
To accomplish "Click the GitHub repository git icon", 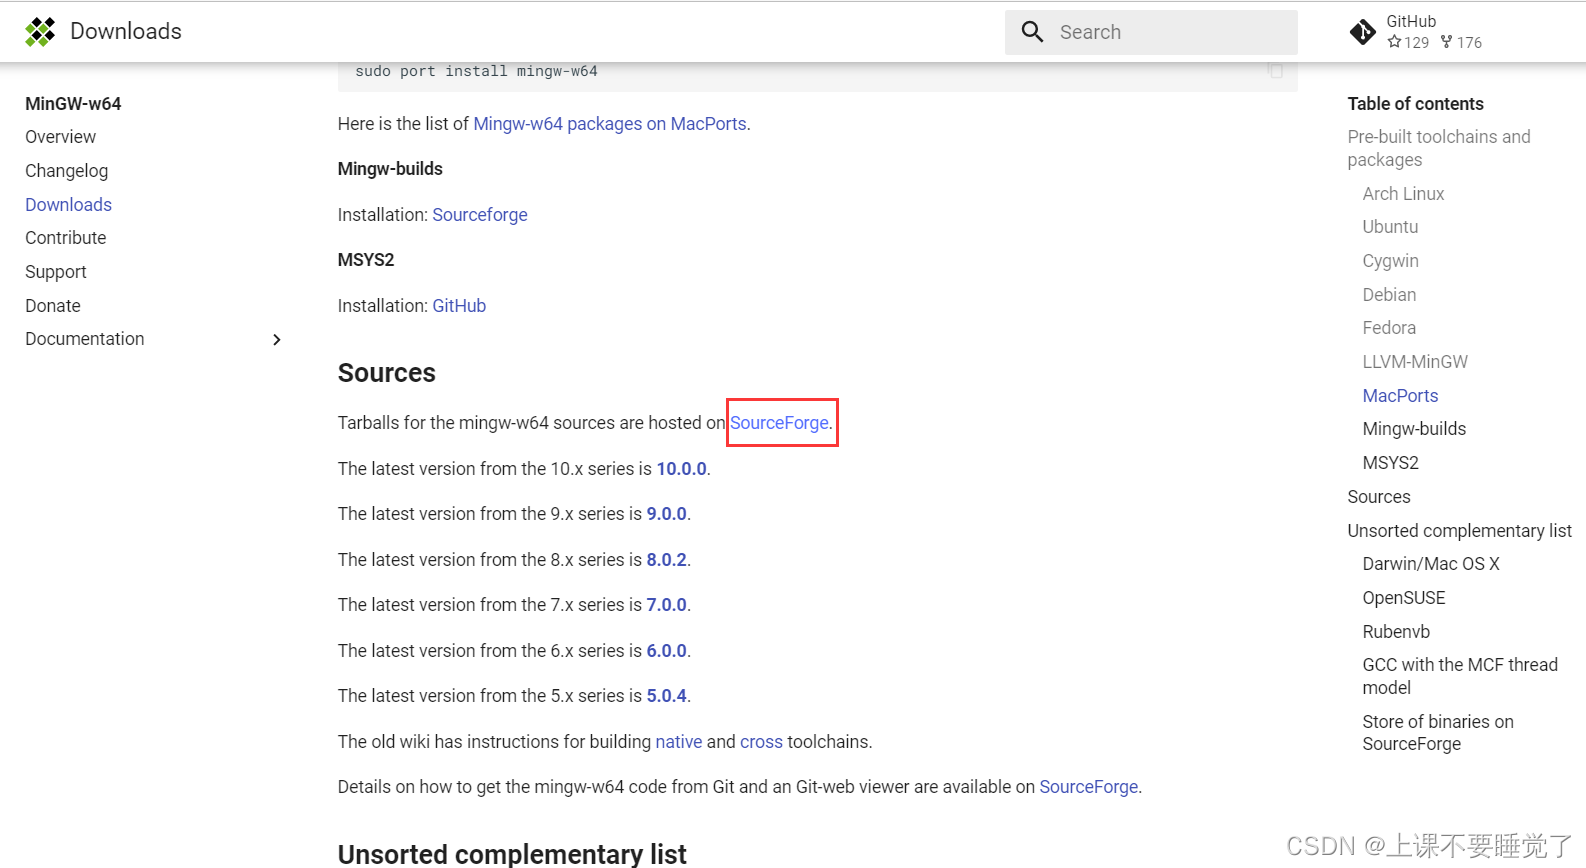I will [1362, 32].
